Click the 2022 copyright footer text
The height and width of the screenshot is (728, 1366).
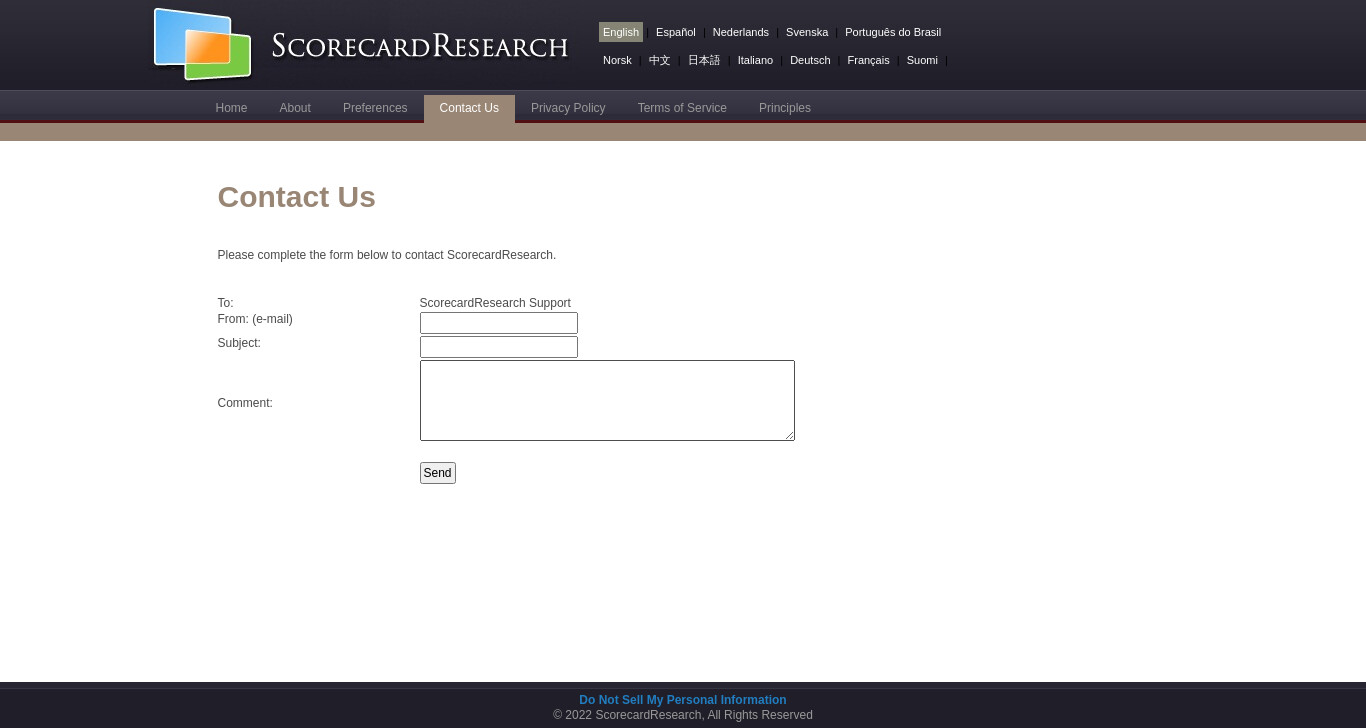coord(683,715)
